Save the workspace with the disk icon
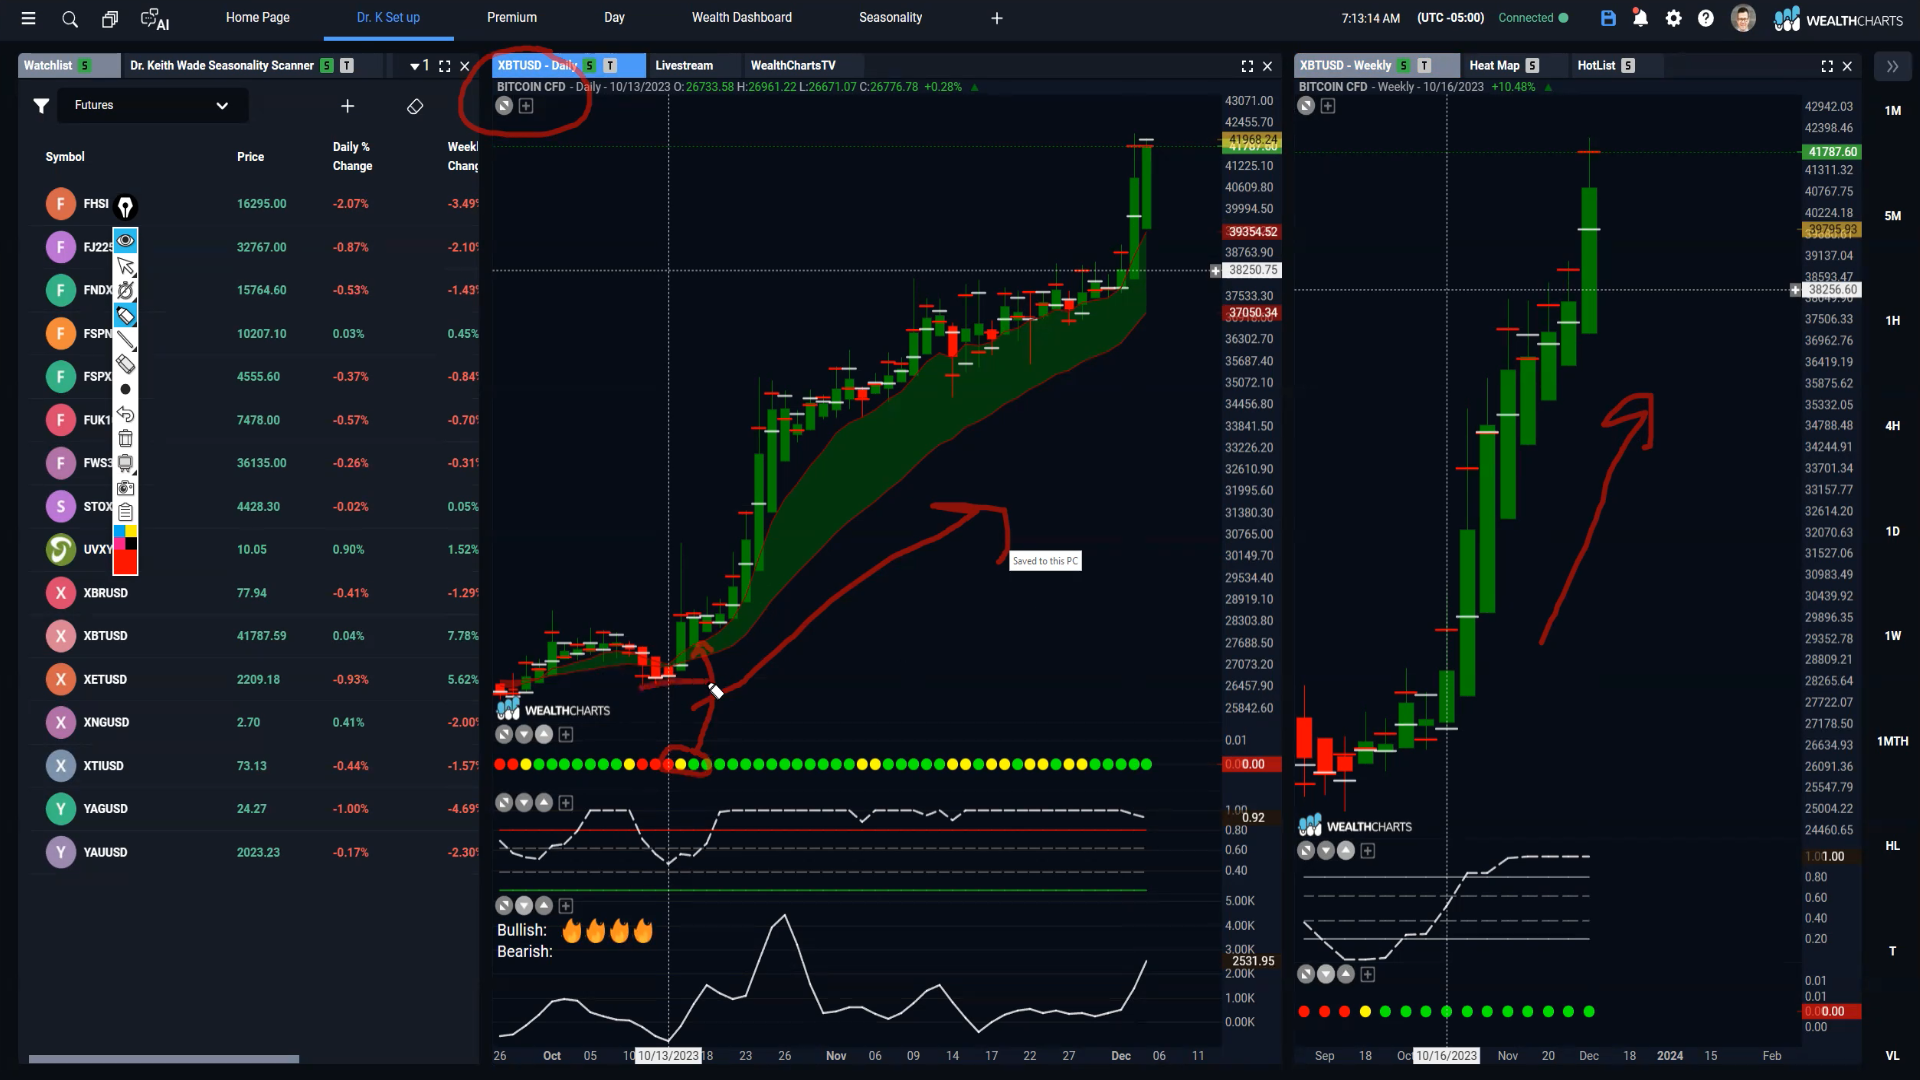 pyautogui.click(x=1608, y=18)
